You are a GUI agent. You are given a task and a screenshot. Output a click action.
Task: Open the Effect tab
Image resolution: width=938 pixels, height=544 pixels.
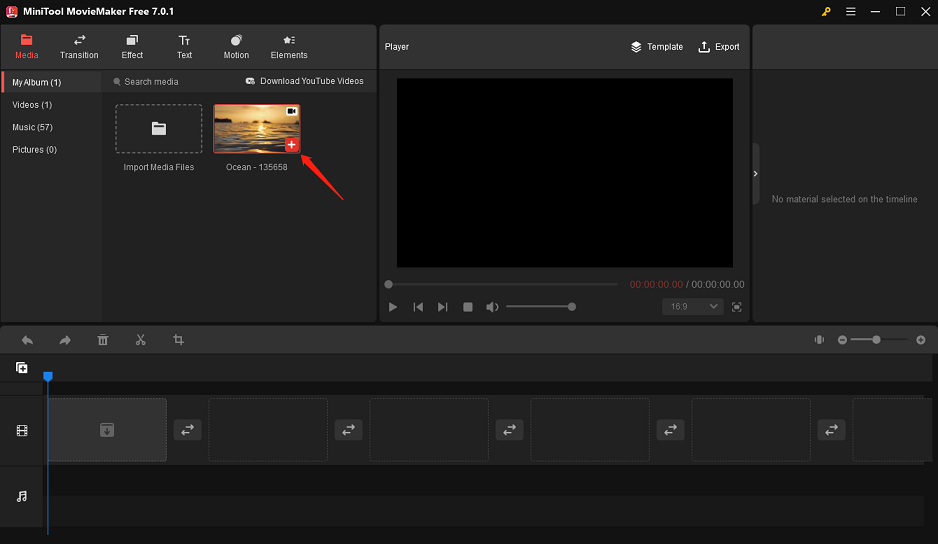tap(132, 47)
